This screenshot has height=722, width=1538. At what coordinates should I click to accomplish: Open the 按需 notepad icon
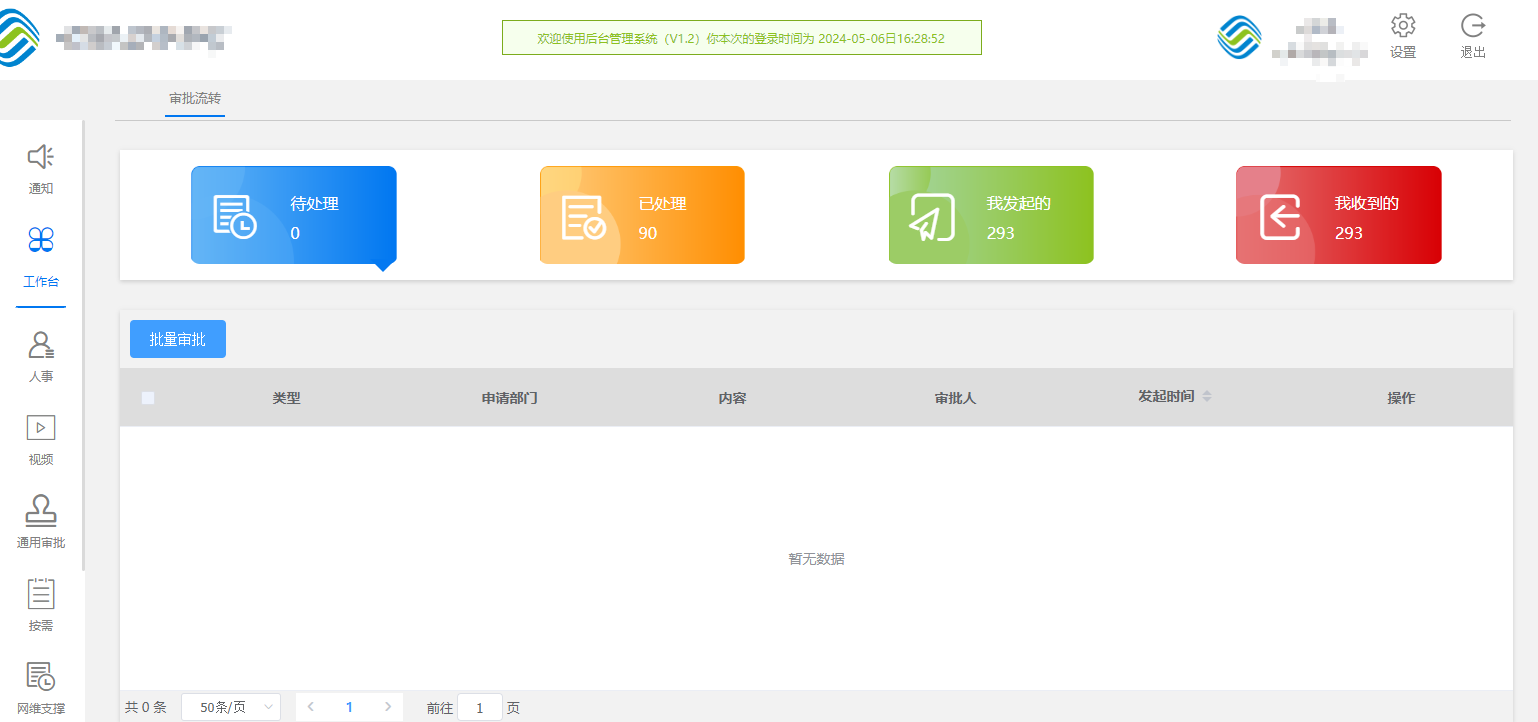pos(41,593)
